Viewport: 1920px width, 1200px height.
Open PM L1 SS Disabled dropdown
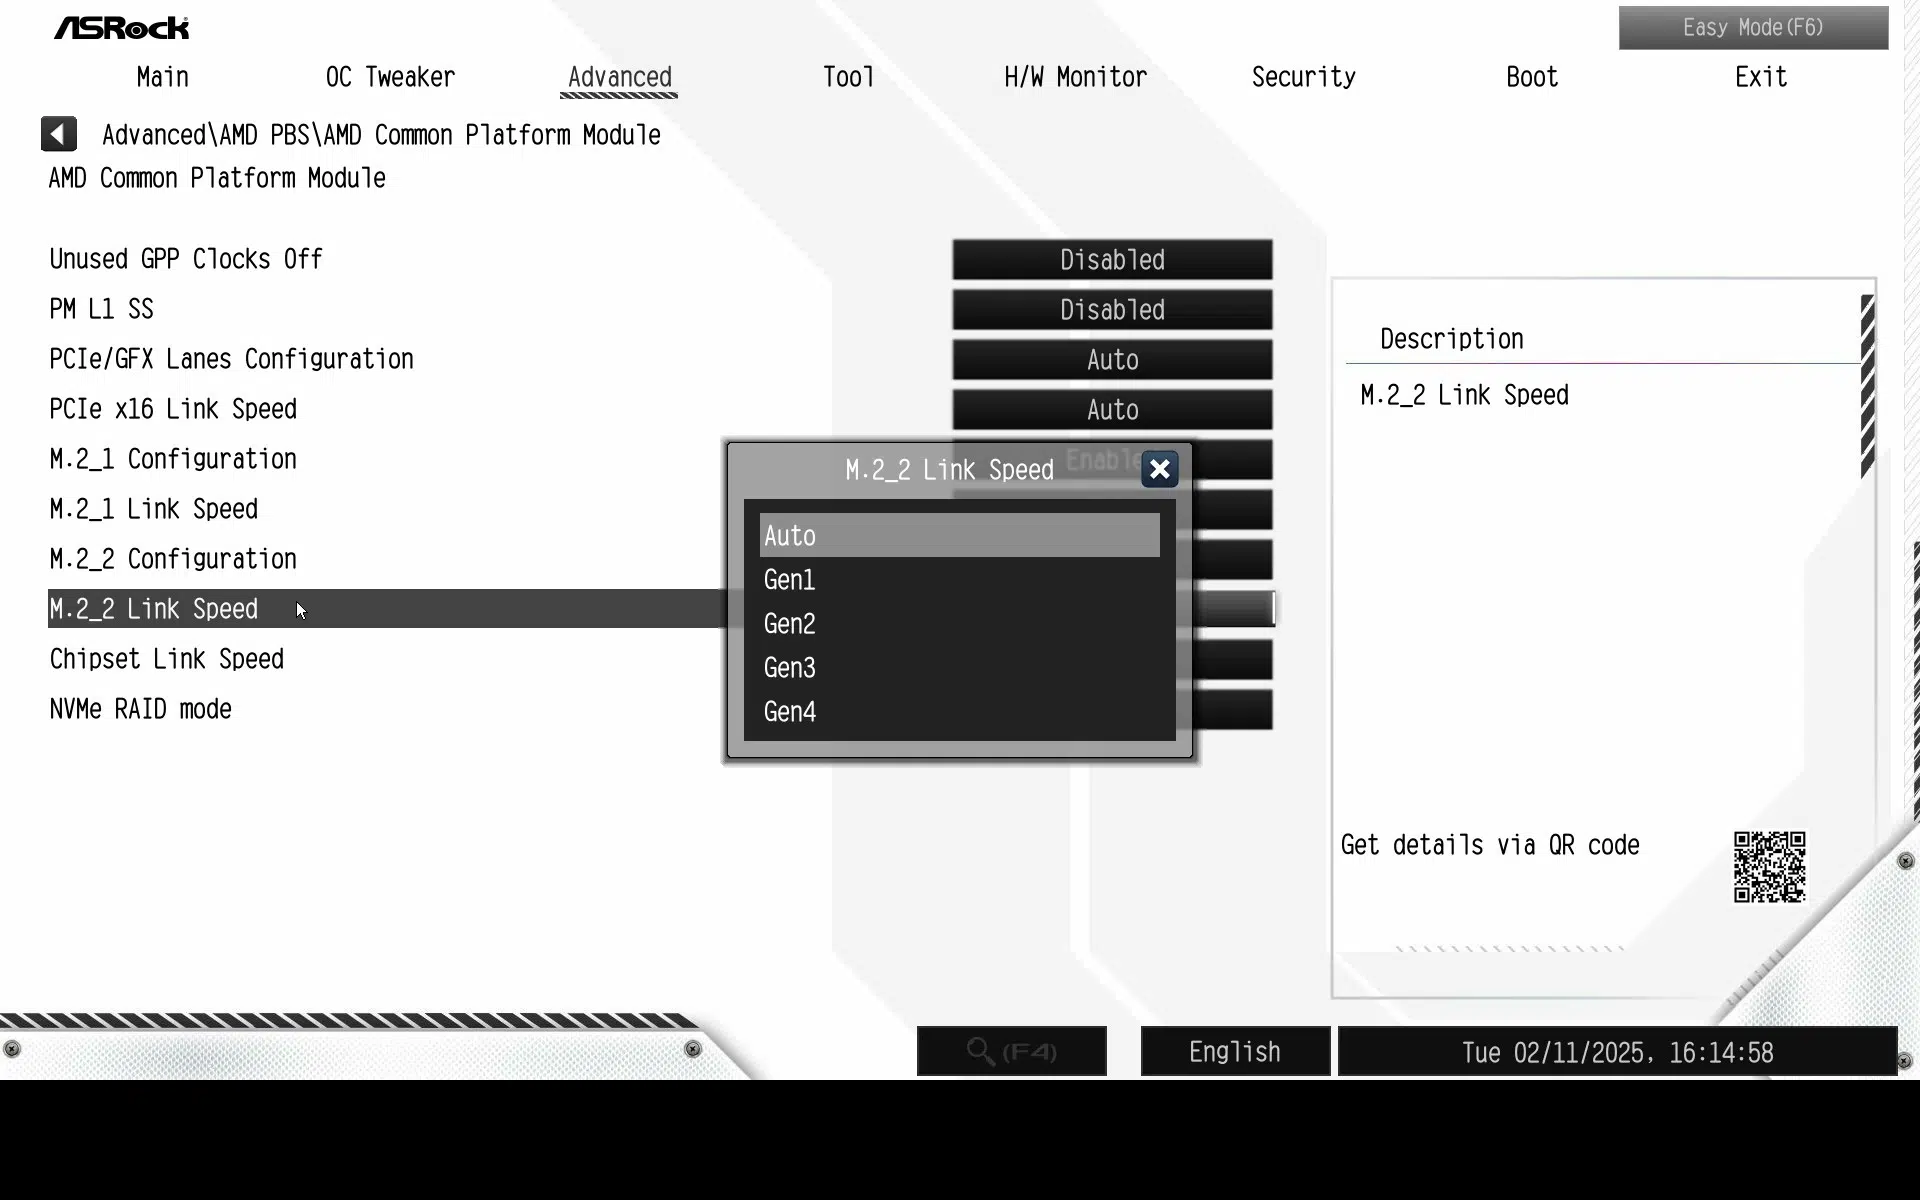point(1112,310)
